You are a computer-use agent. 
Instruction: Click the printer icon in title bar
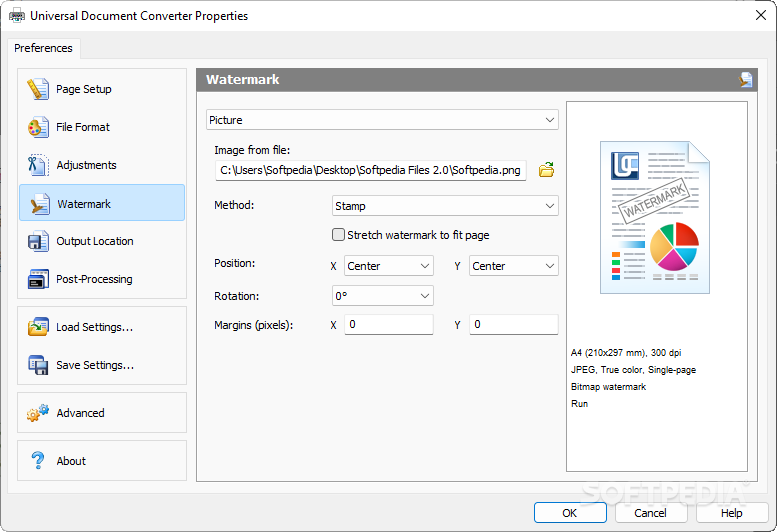pyautogui.click(x=17, y=15)
